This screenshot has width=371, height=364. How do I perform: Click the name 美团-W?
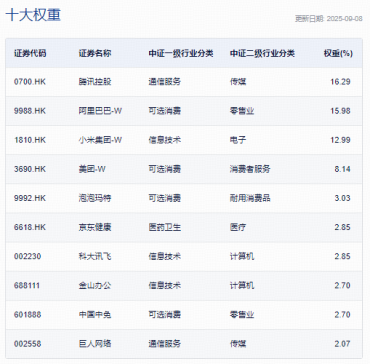tap(92, 169)
